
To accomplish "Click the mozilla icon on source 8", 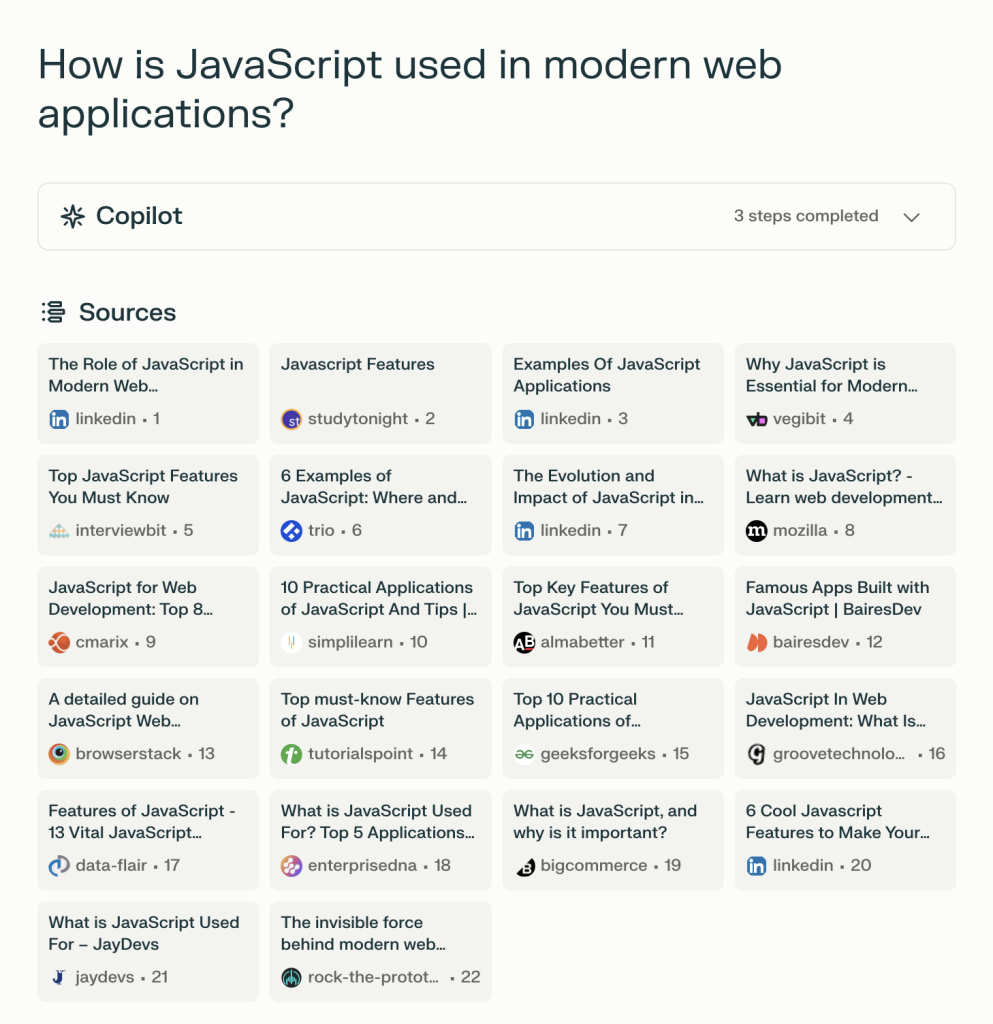I will [757, 531].
